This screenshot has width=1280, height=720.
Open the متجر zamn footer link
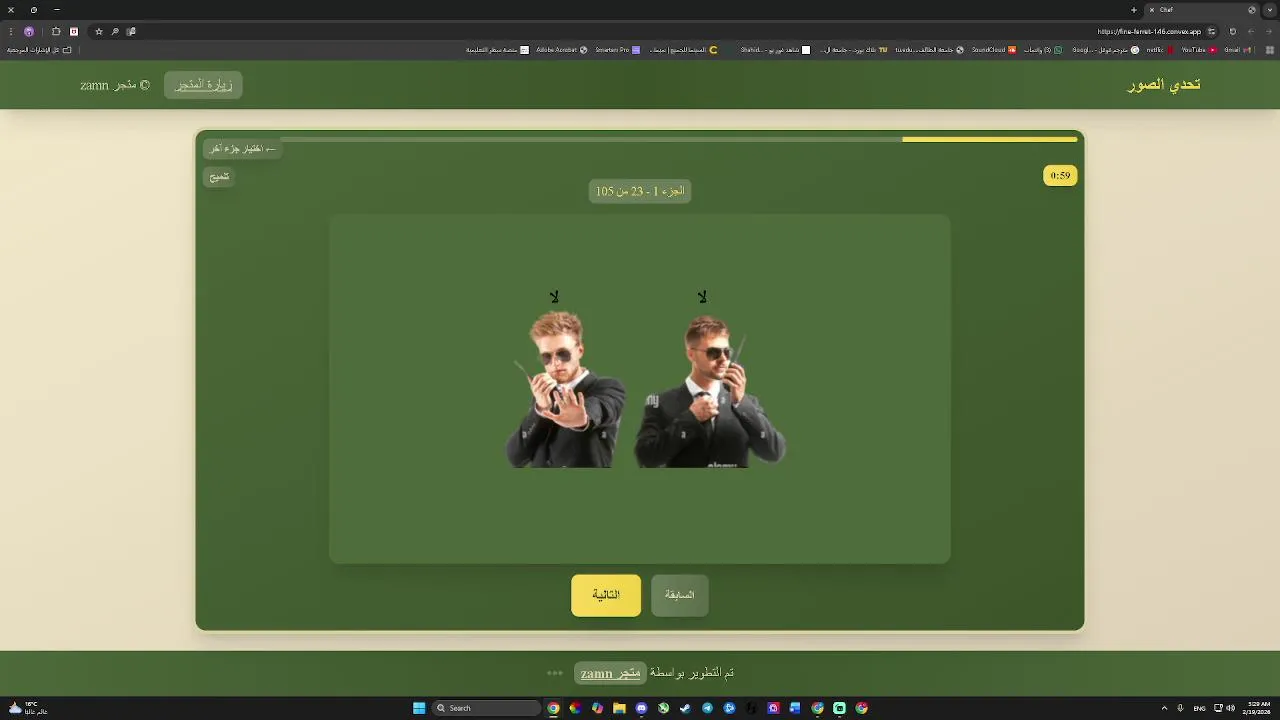click(x=610, y=673)
